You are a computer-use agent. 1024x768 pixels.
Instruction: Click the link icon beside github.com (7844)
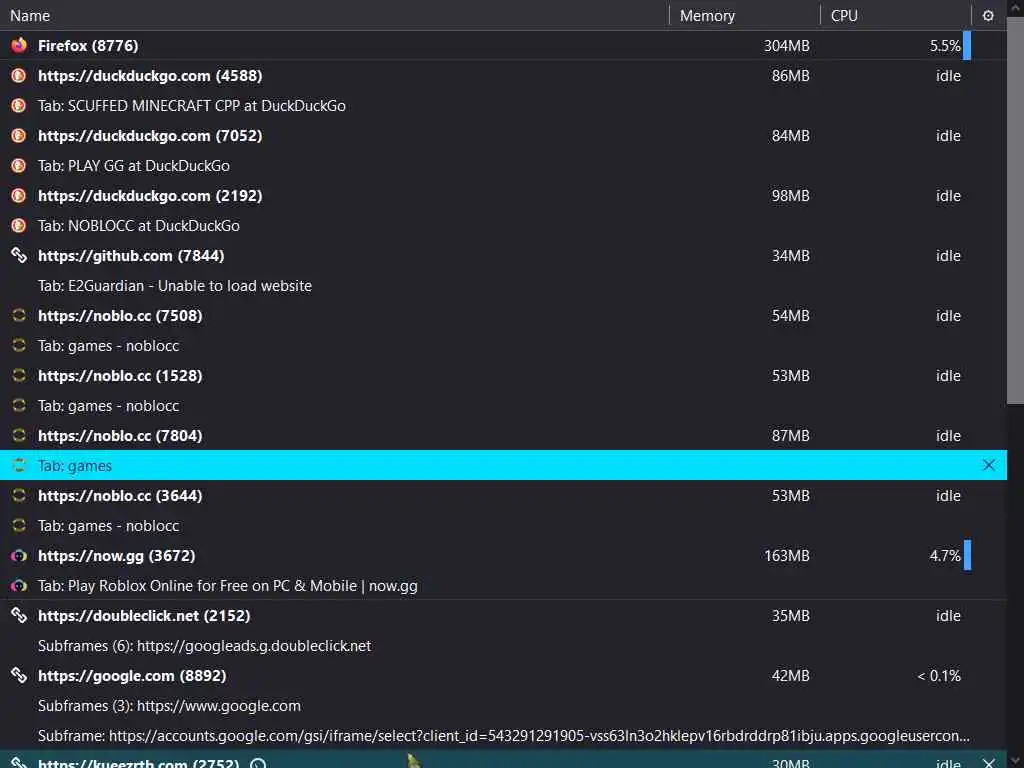(19, 255)
